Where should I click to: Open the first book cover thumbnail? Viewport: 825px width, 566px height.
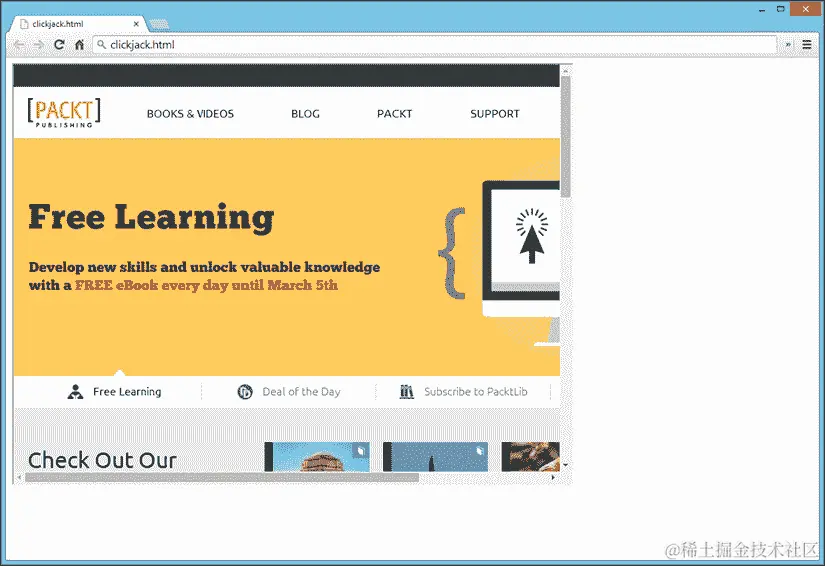(x=317, y=457)
